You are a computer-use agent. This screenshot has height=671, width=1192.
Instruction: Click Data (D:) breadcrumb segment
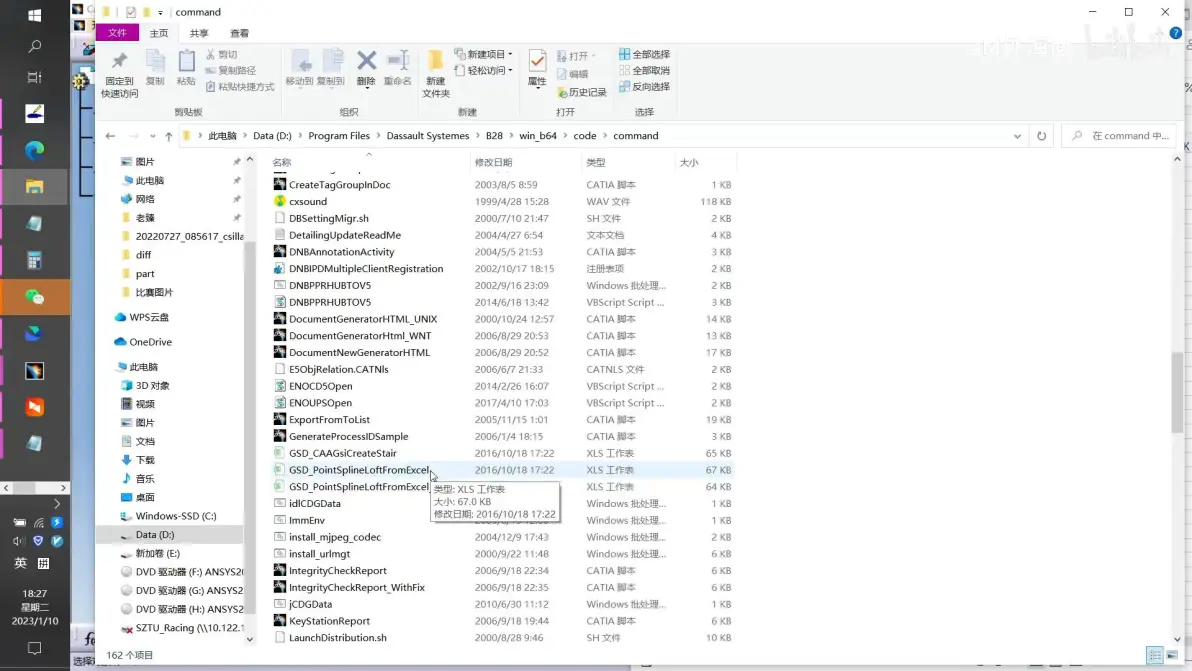(x=272, y=136)
